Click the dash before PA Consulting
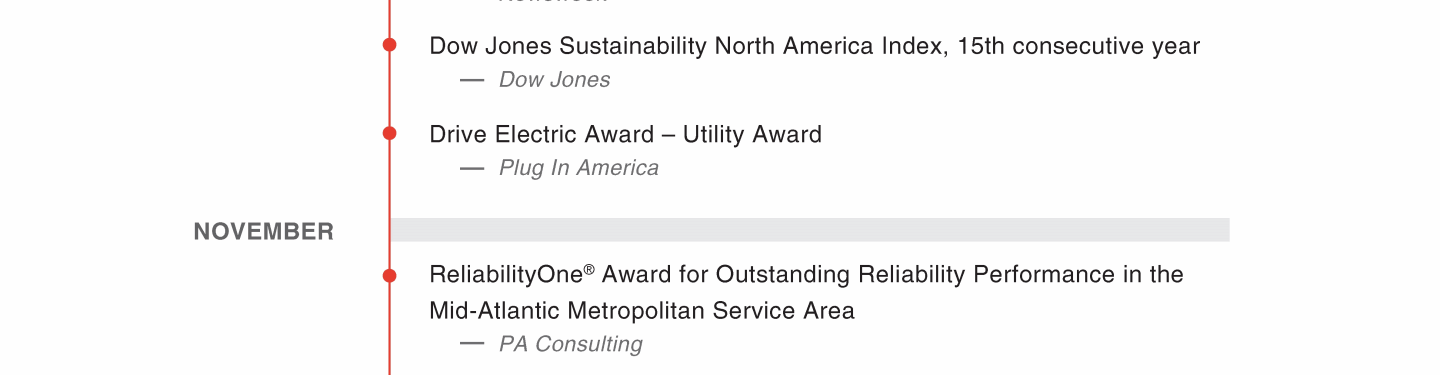The image size is (1440, 375). [x=472, y=344]
